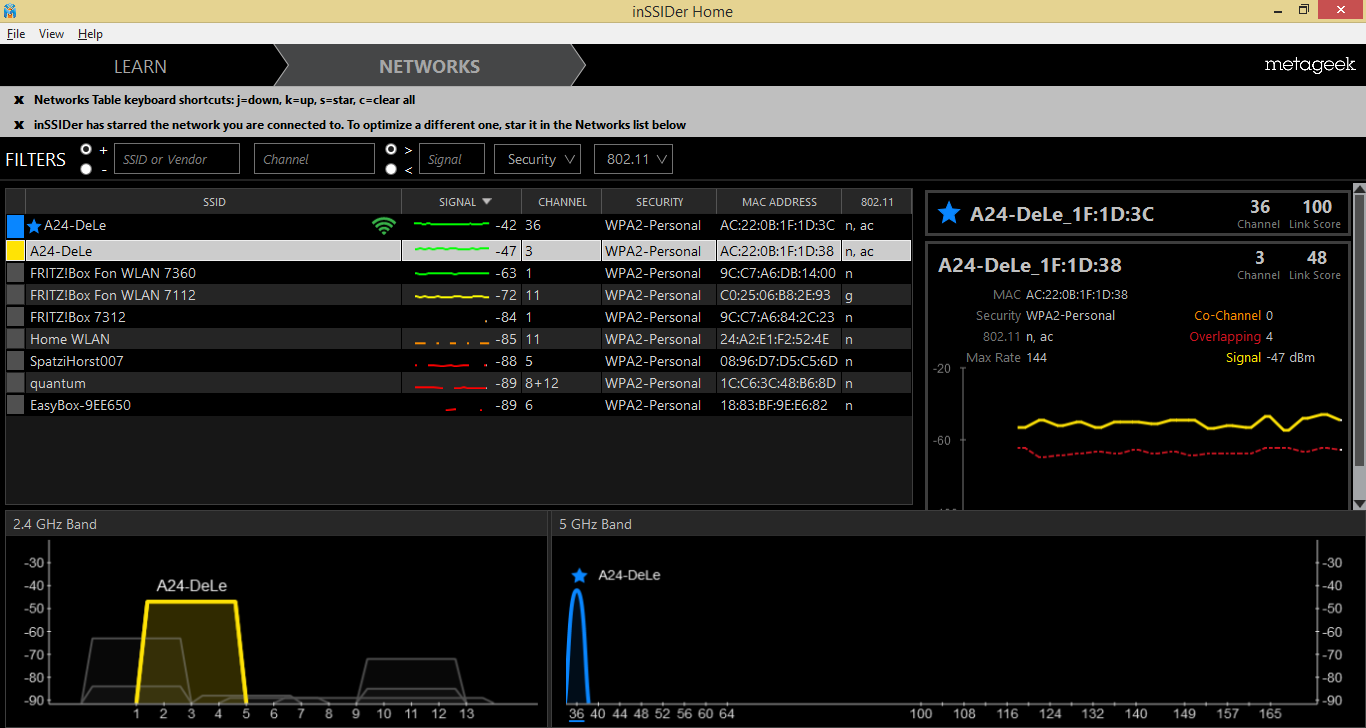Click the metageek logo
This screenshot has width=1366, height=728.
(1310, 65)
